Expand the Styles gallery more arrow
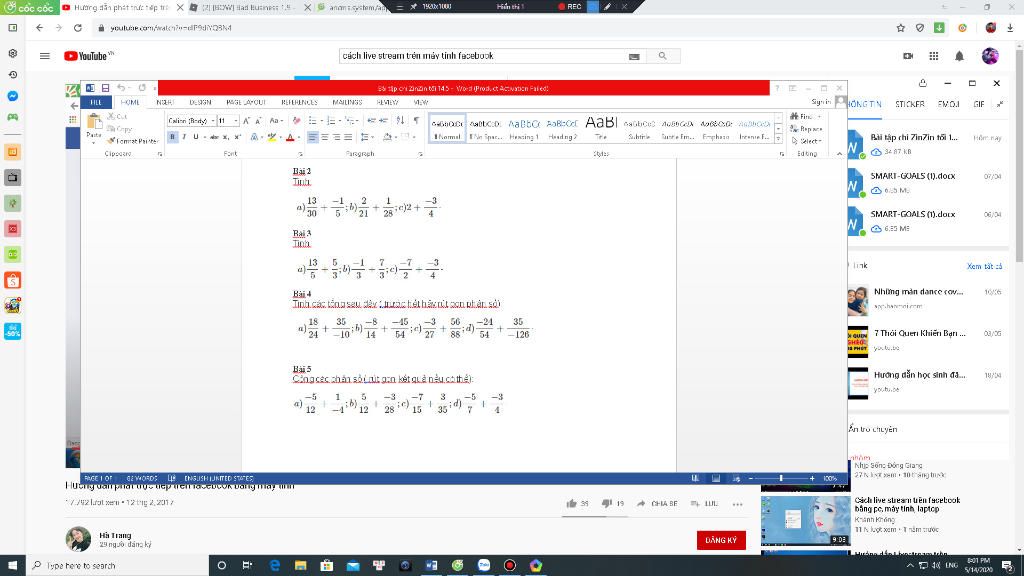The width and height of the screenshot is (1024, 576). click(778, 140)
